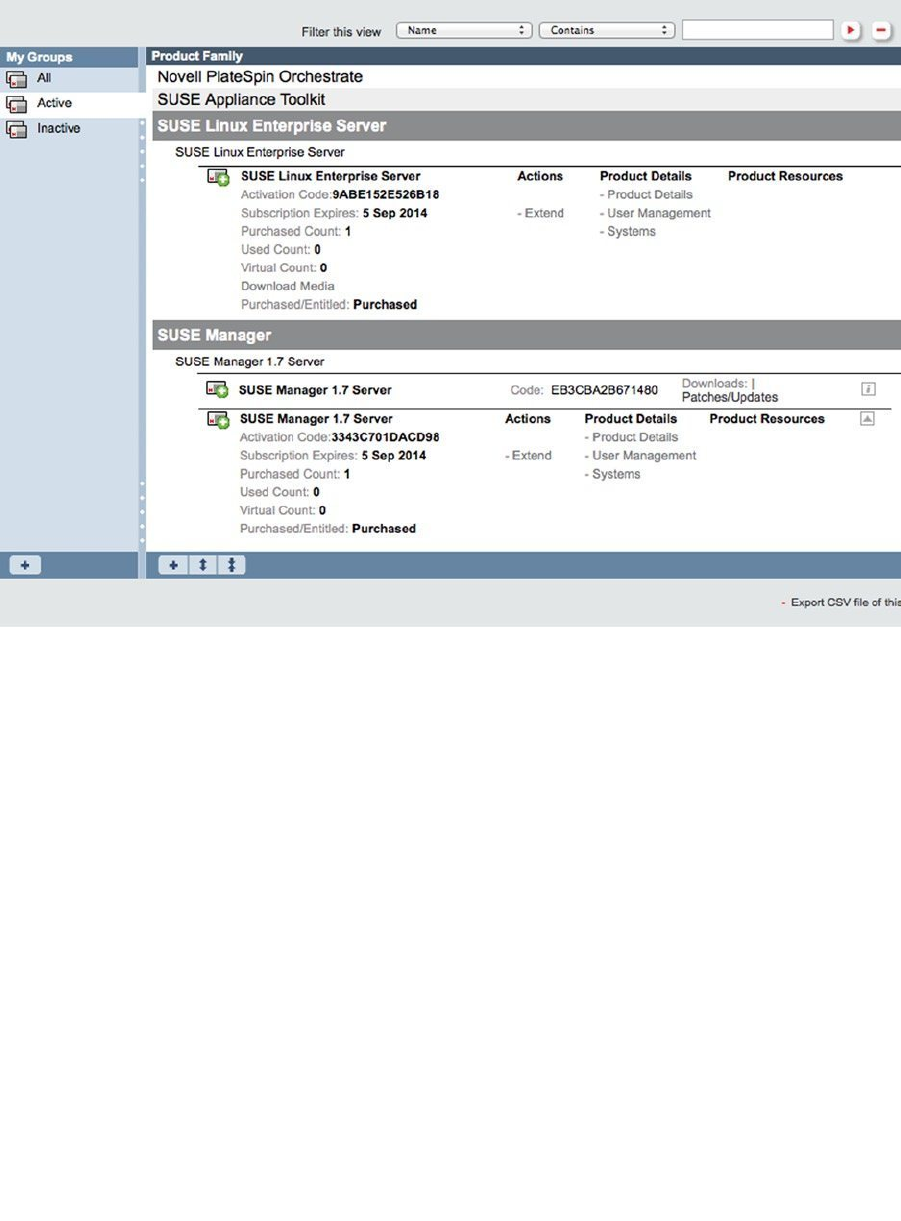
Task: Click the expanded SUSE Manager 1.7 Server (activation code 3343C701DACD98) icon
Action: click(x=217, y=420)
